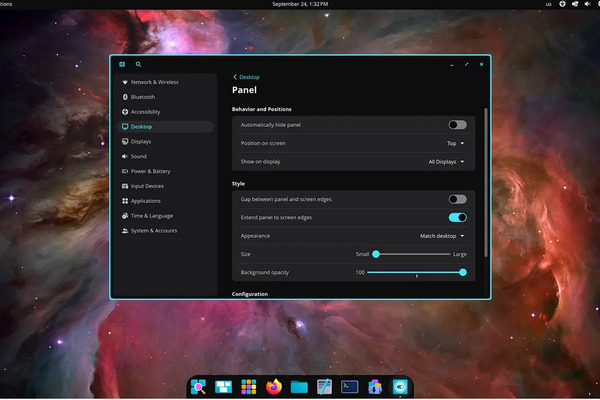Open the workspaces dock icon
600x400 pixels.
pos(223,387)
